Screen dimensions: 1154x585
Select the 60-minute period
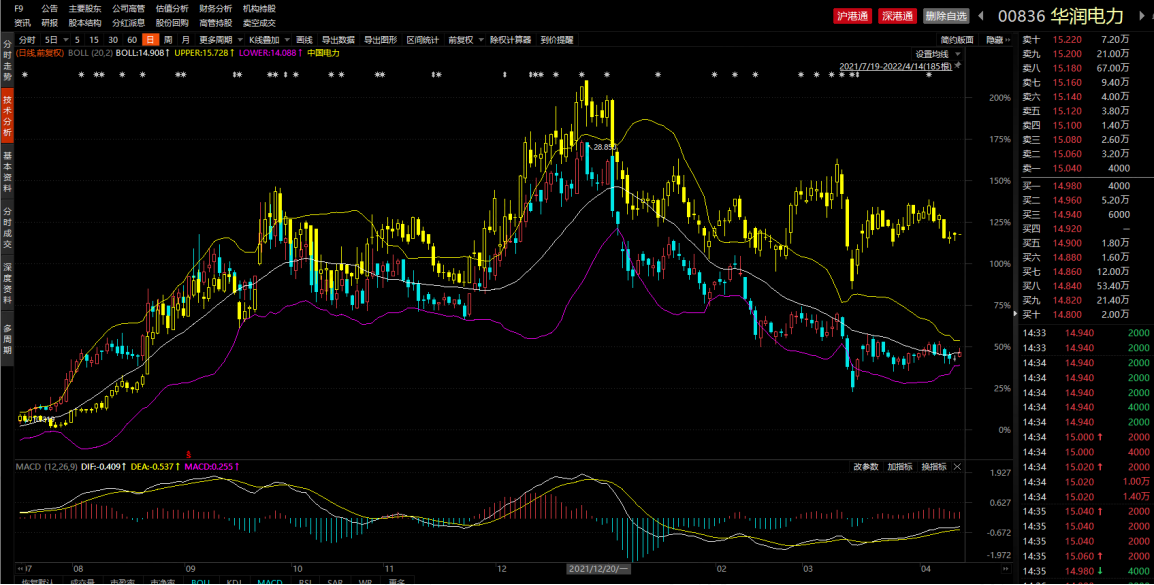coord(132,40)
